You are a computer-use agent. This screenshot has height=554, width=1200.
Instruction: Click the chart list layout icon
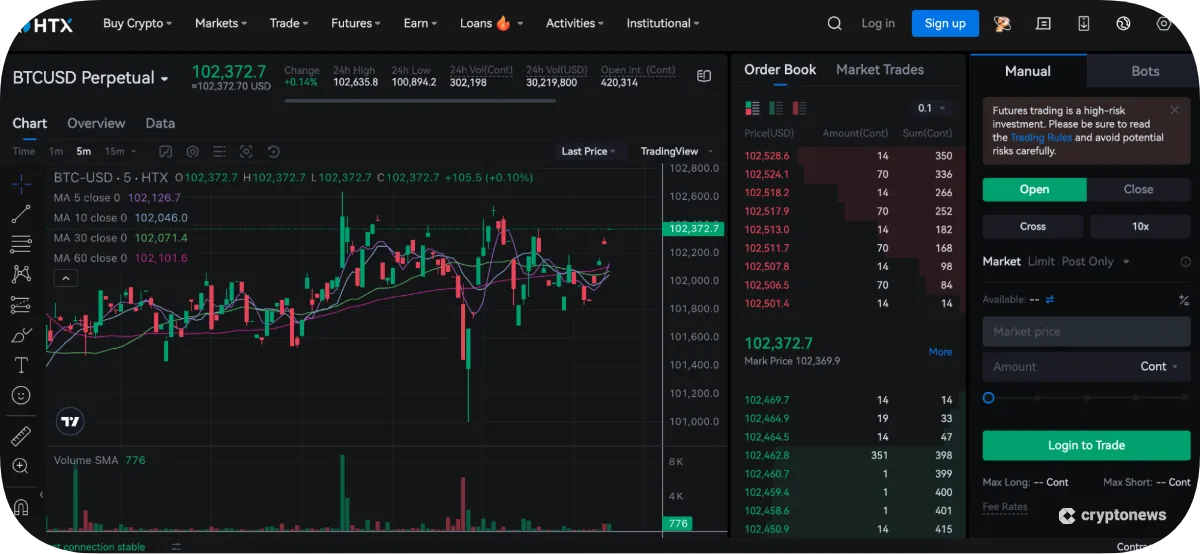[x=220, y=151]
